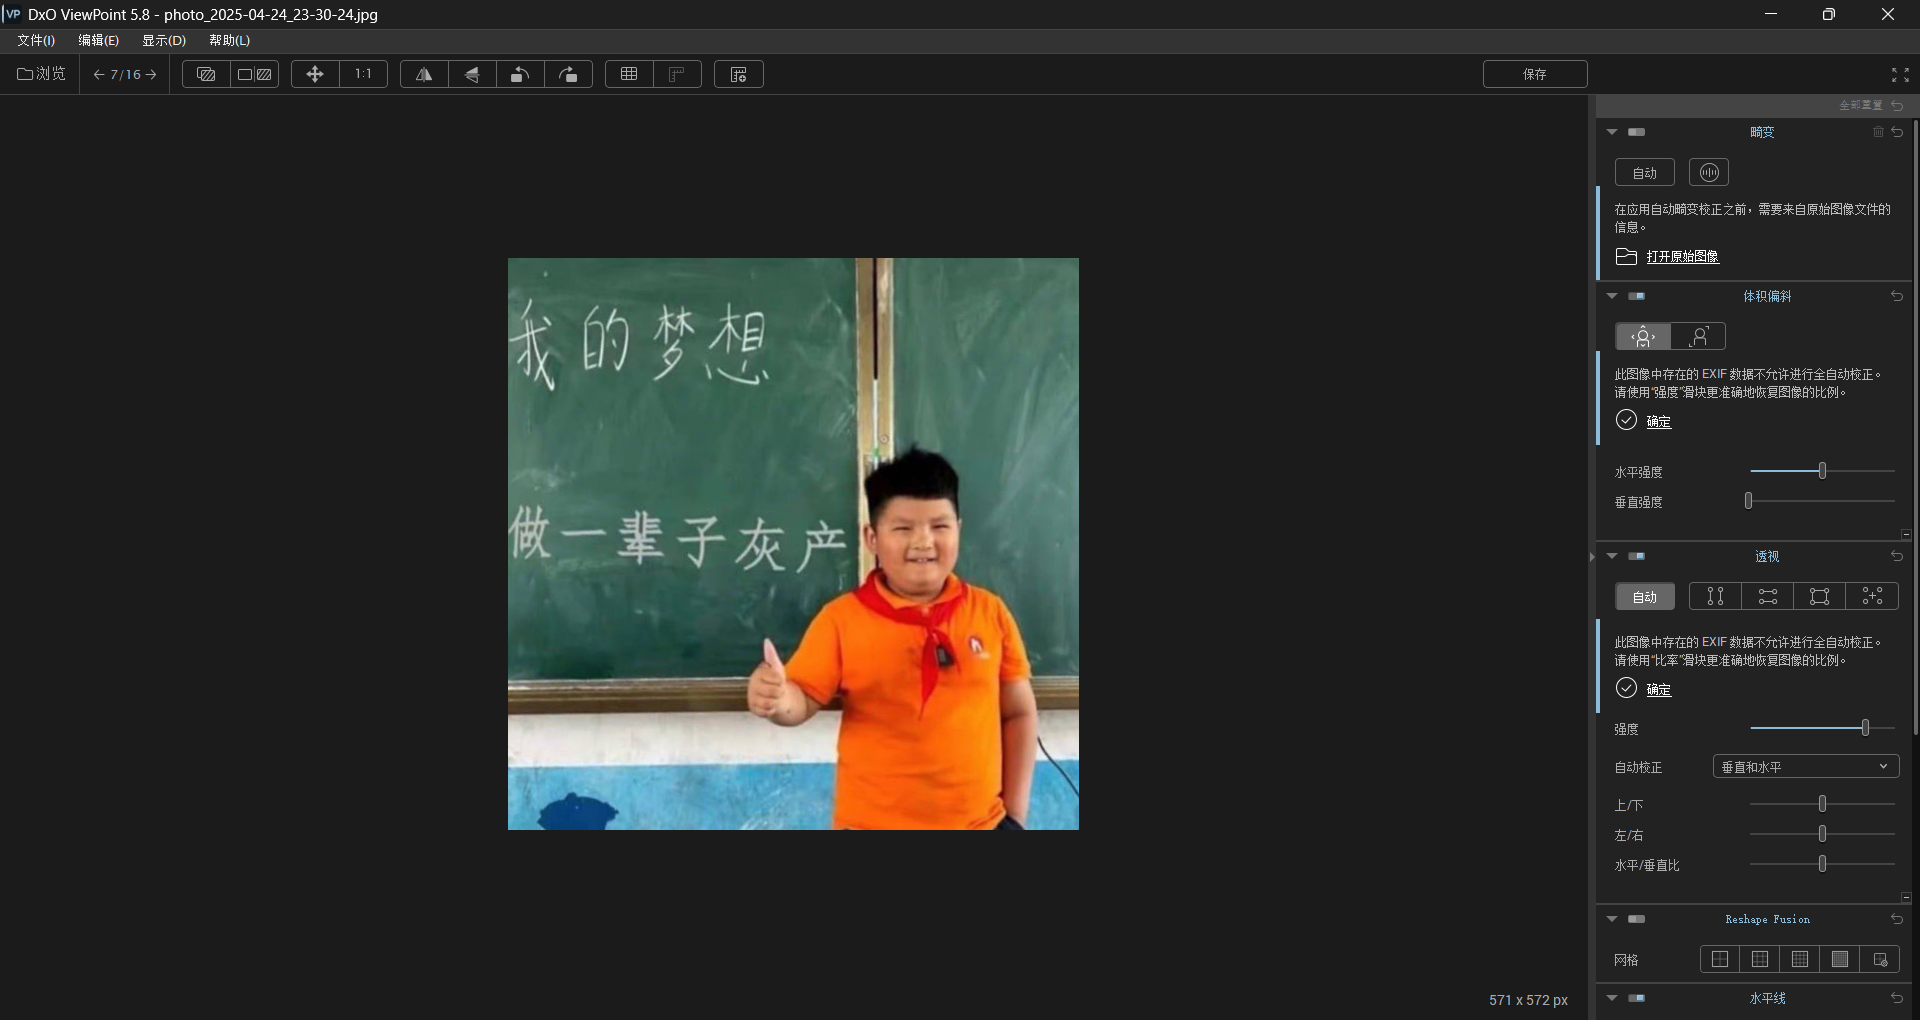
Task: Flip the image horizontally
Action: pyautogui.click(x=424, y=73)
